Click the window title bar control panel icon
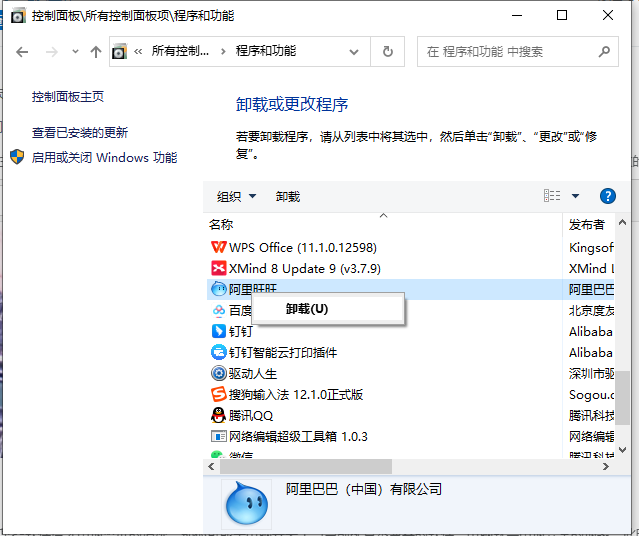This screenshot has width=639, height=536. click(18, 16)
